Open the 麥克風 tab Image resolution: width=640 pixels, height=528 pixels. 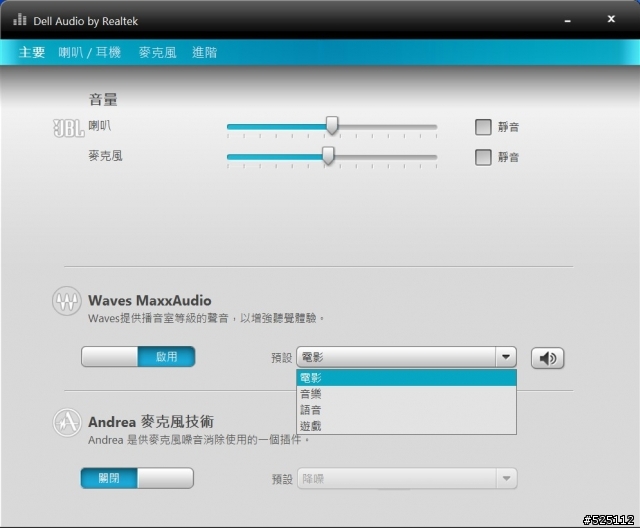(x=158, y=52)
